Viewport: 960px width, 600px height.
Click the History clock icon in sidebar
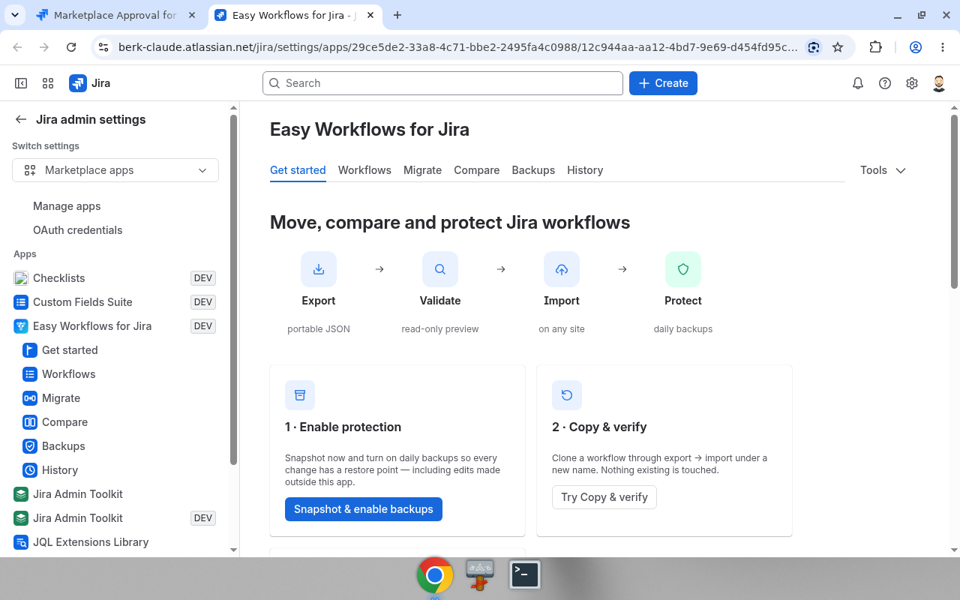point(29,470)
